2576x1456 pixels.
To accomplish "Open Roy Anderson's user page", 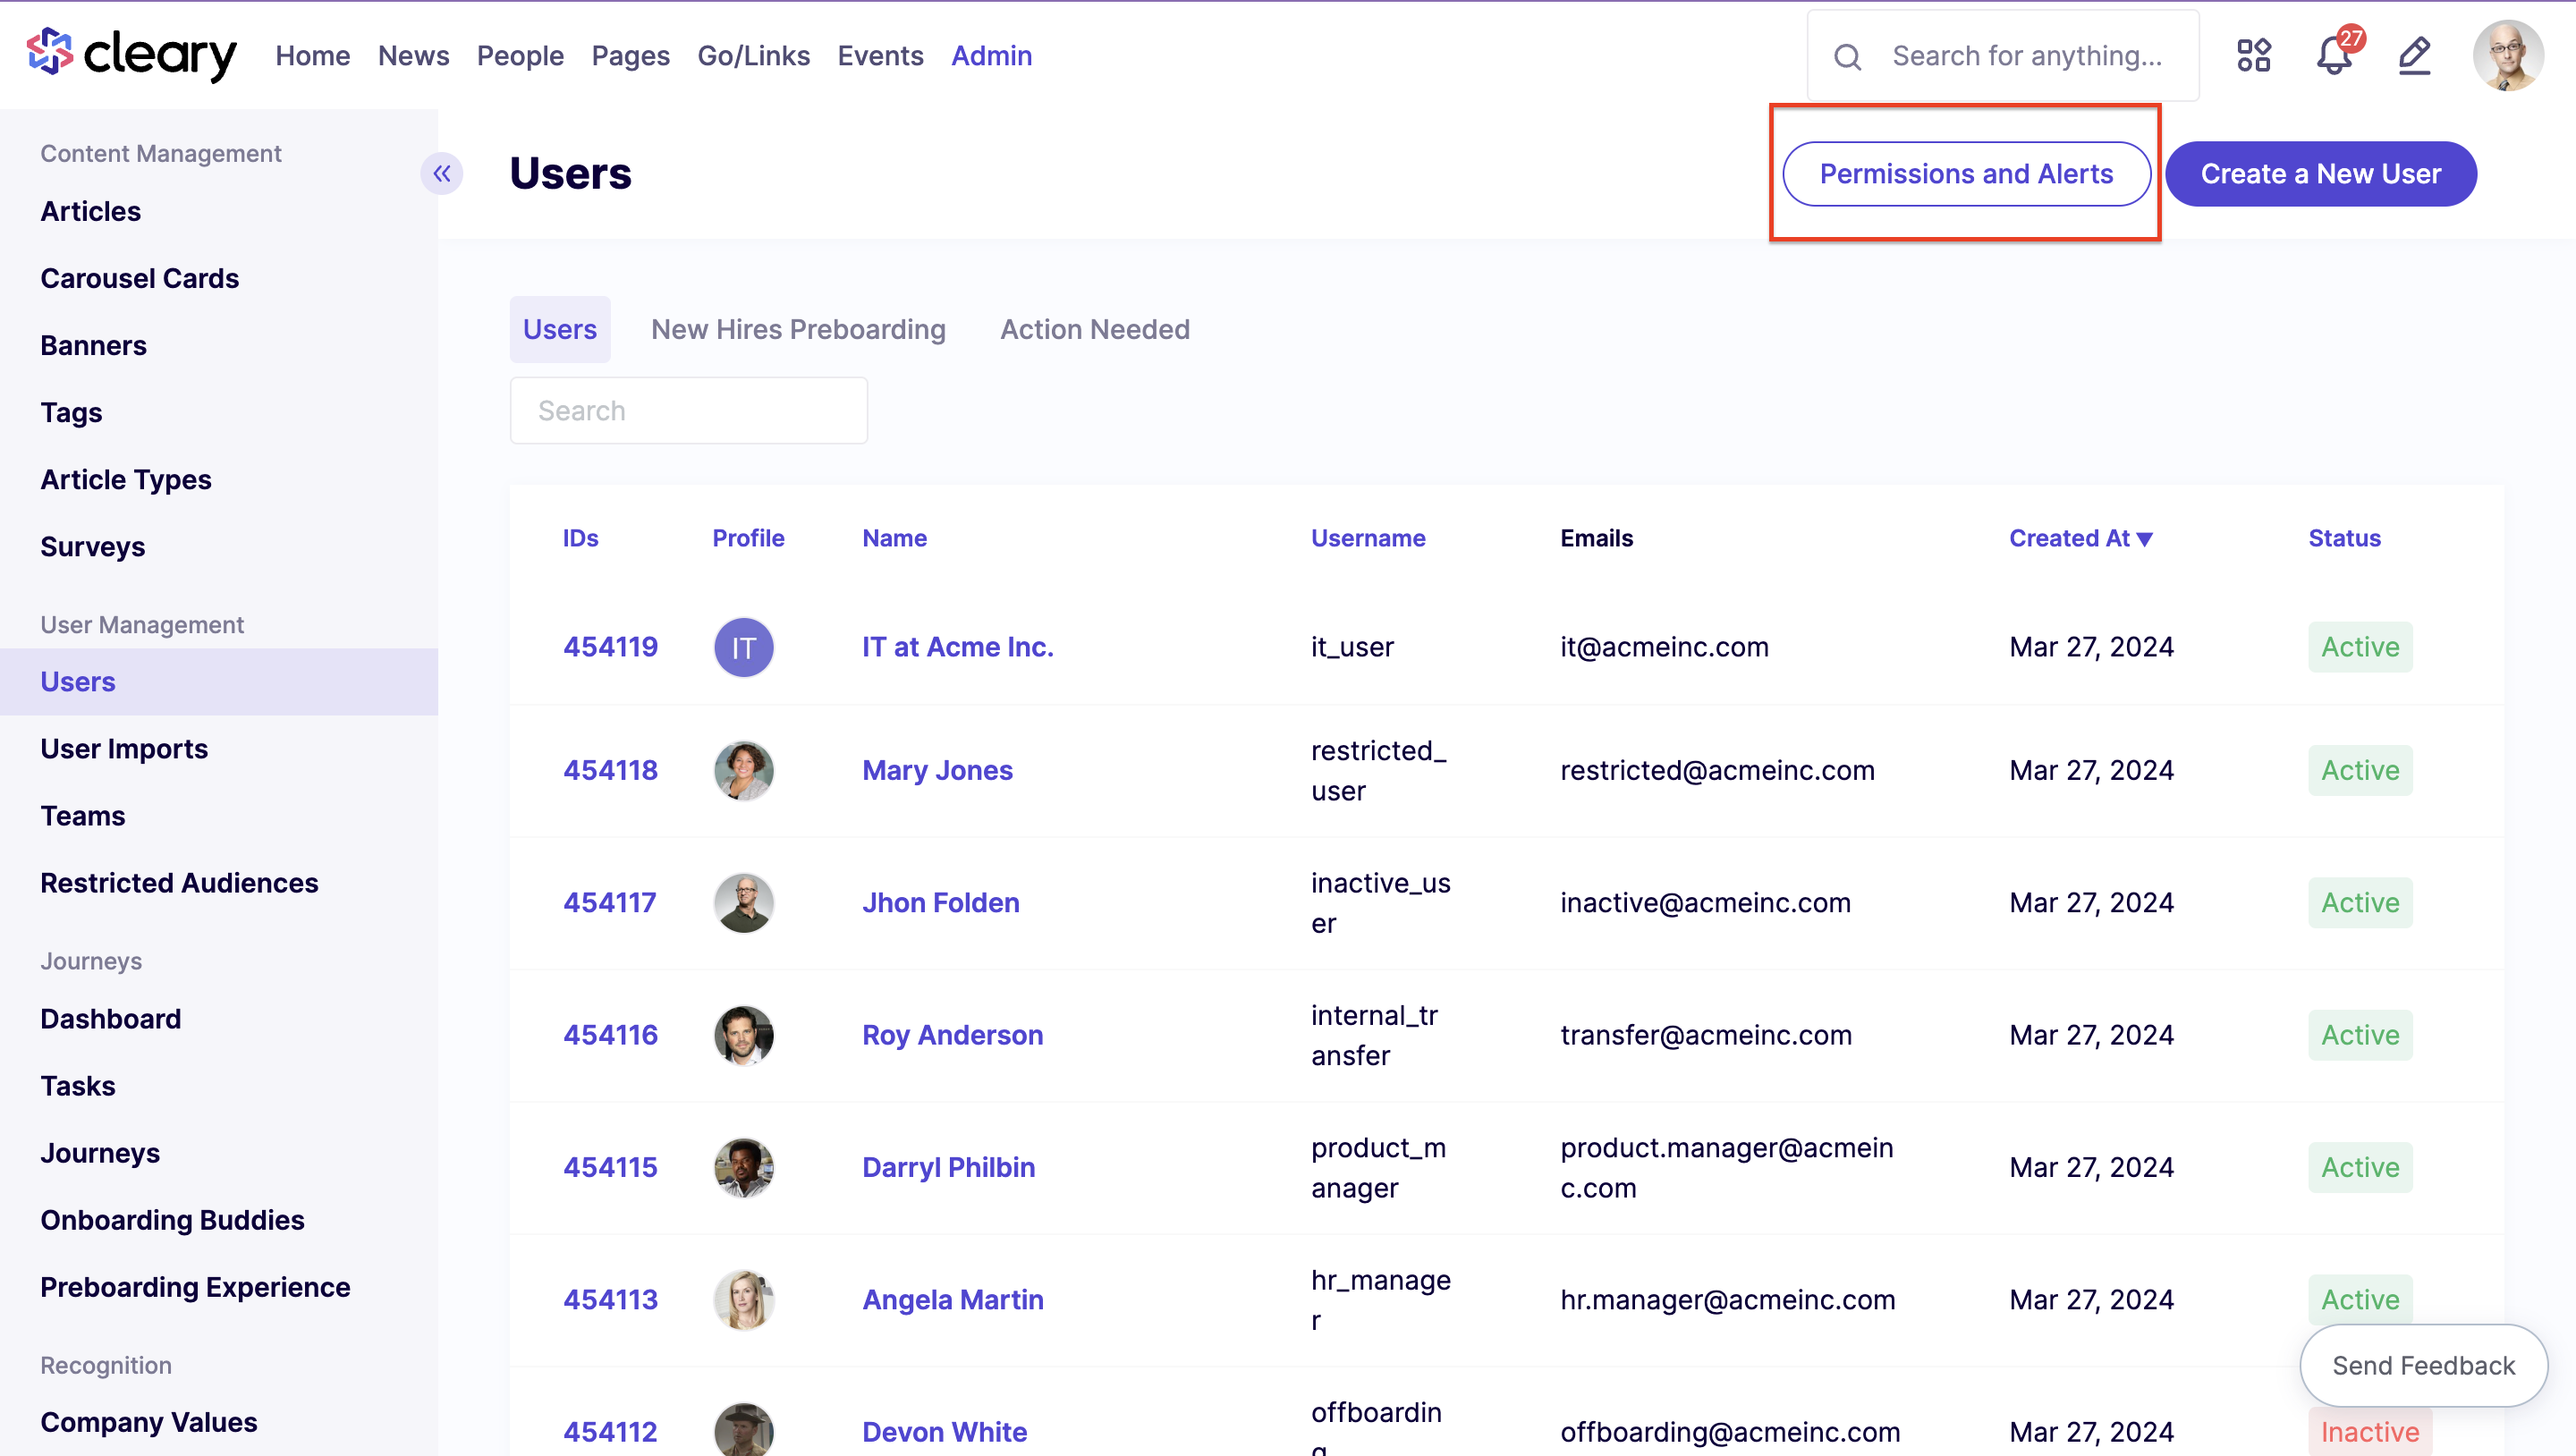I will click(952, 1035).
